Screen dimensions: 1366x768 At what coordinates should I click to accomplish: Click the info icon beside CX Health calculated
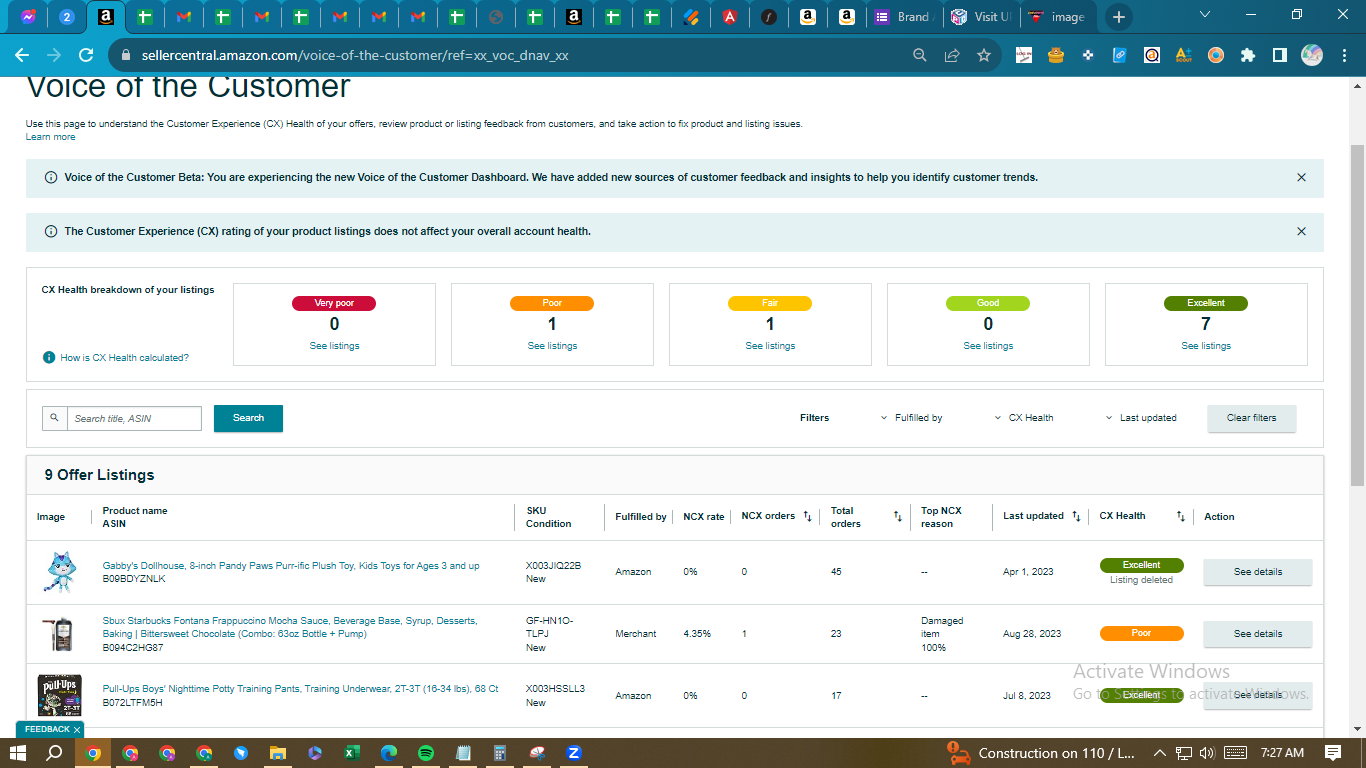point(48,358)
